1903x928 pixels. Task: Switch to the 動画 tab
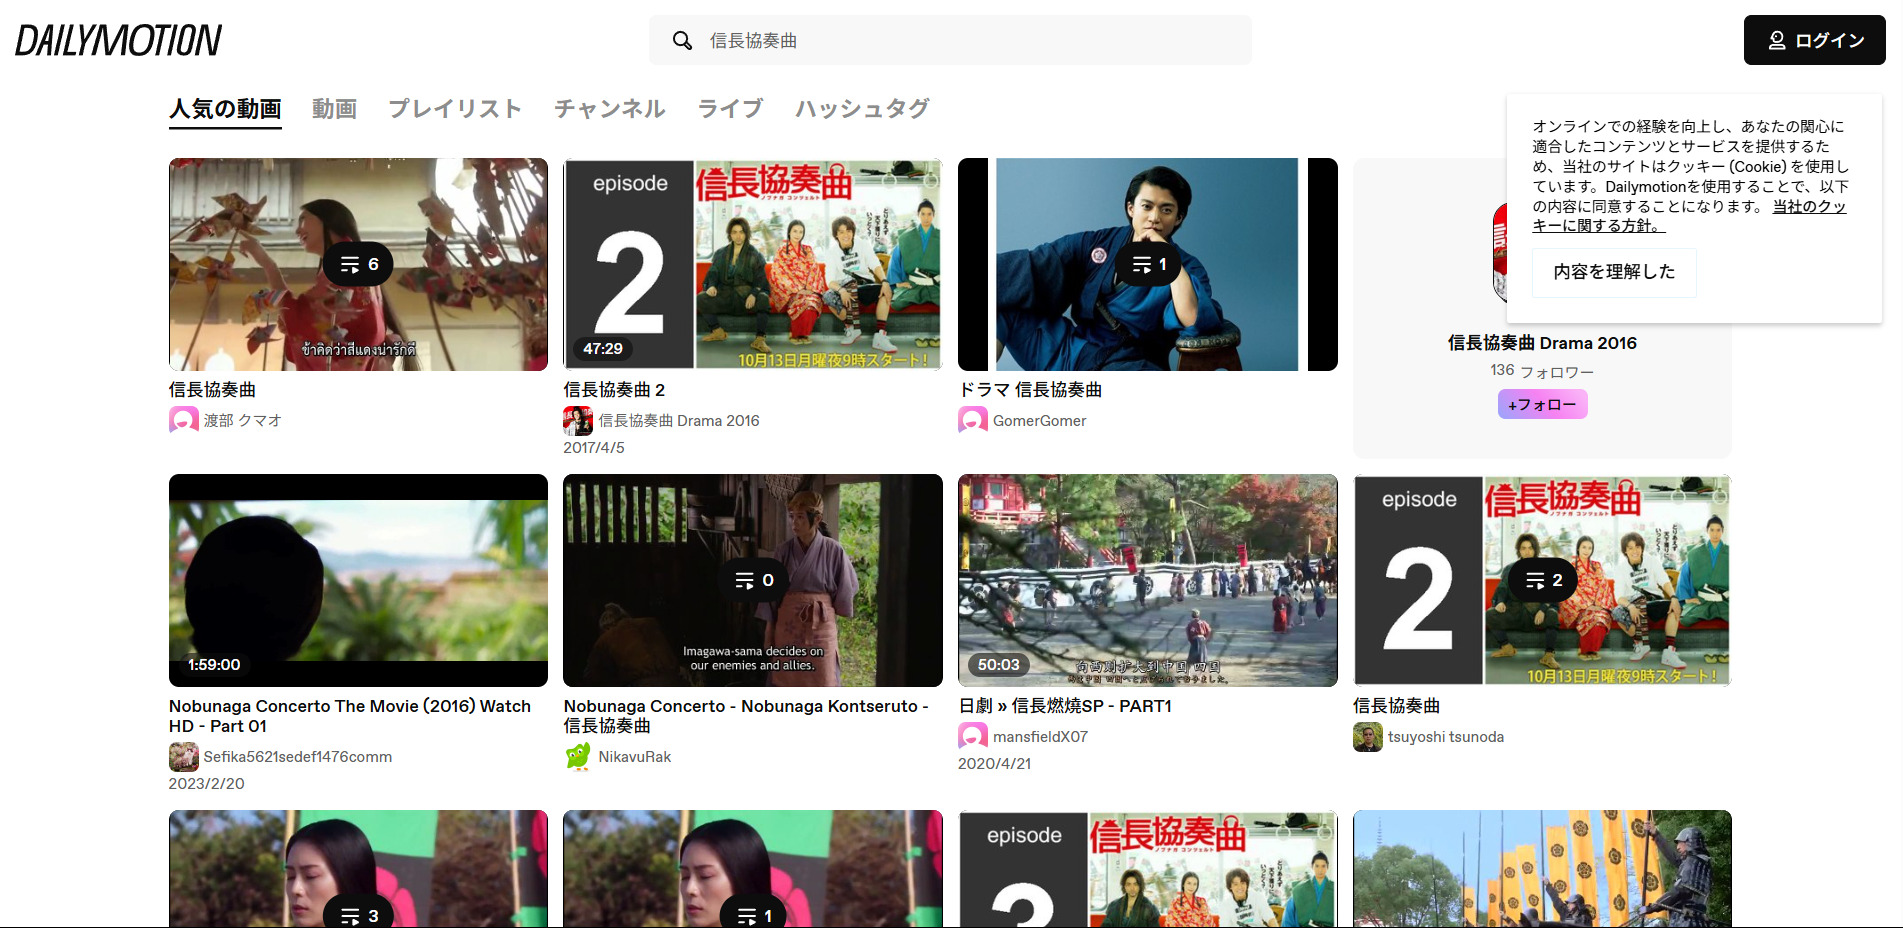click(x=334, y=109)
